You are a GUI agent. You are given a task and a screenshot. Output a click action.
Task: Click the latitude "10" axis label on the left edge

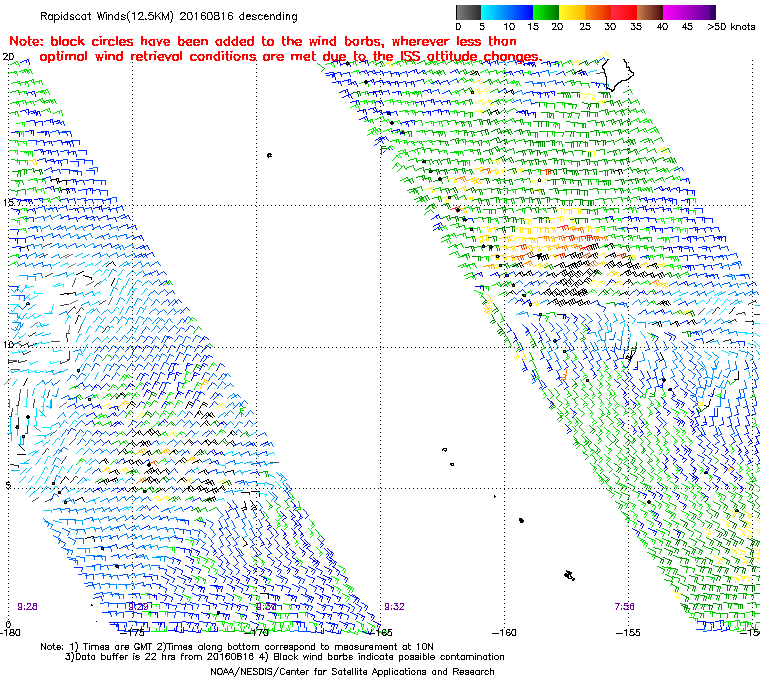pyautogui.click(x=8, y=344)
